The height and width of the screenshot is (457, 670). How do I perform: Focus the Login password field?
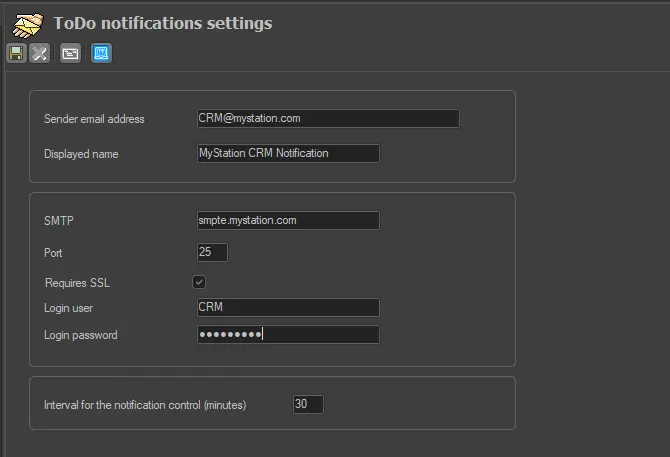point(288,335)
